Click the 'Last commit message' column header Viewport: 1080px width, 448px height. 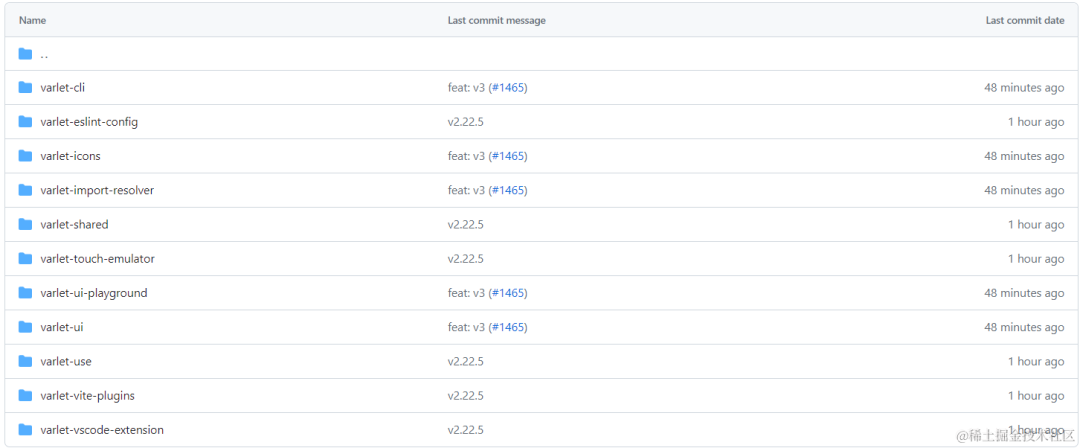(x=497, y=21)
